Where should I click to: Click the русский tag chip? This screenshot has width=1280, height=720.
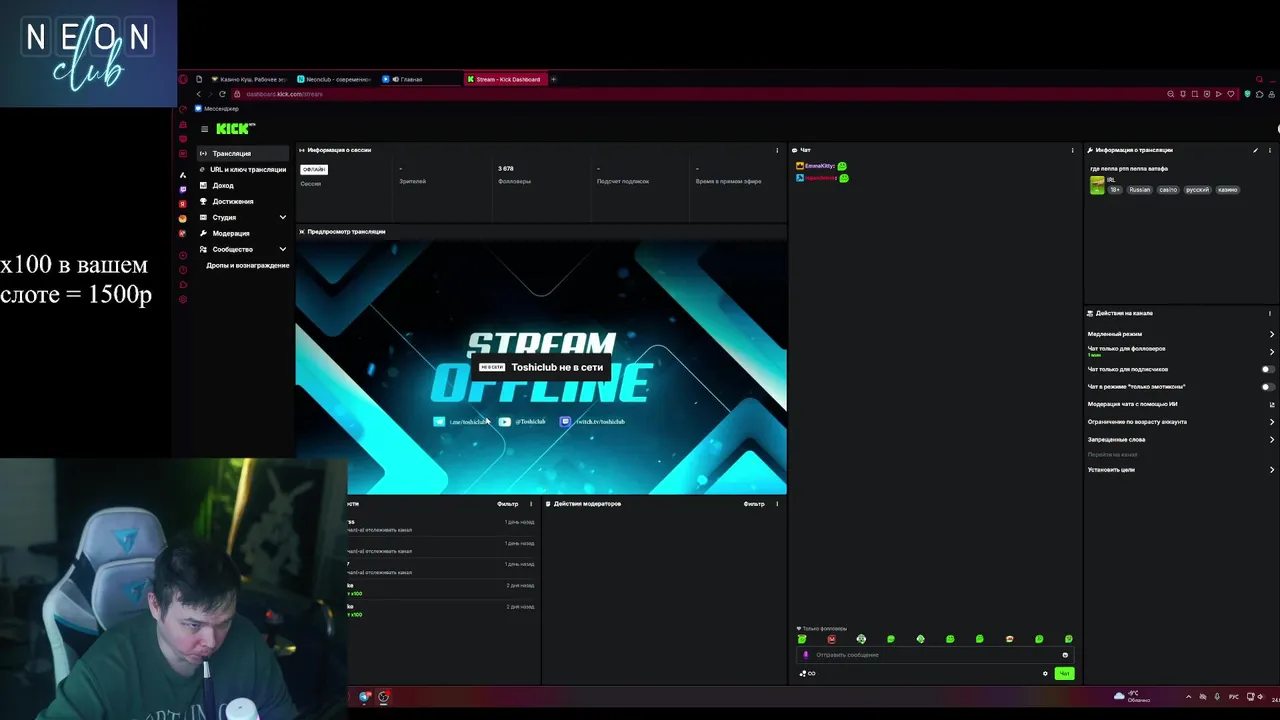pos(1197,190)
